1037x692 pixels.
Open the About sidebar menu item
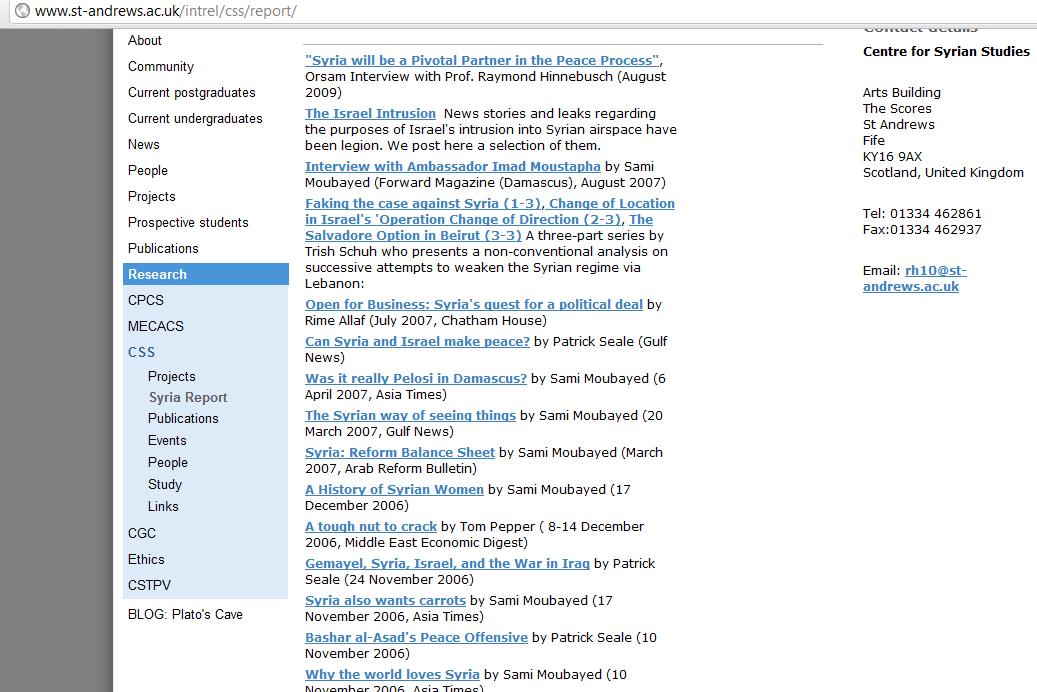pos(145,40)
